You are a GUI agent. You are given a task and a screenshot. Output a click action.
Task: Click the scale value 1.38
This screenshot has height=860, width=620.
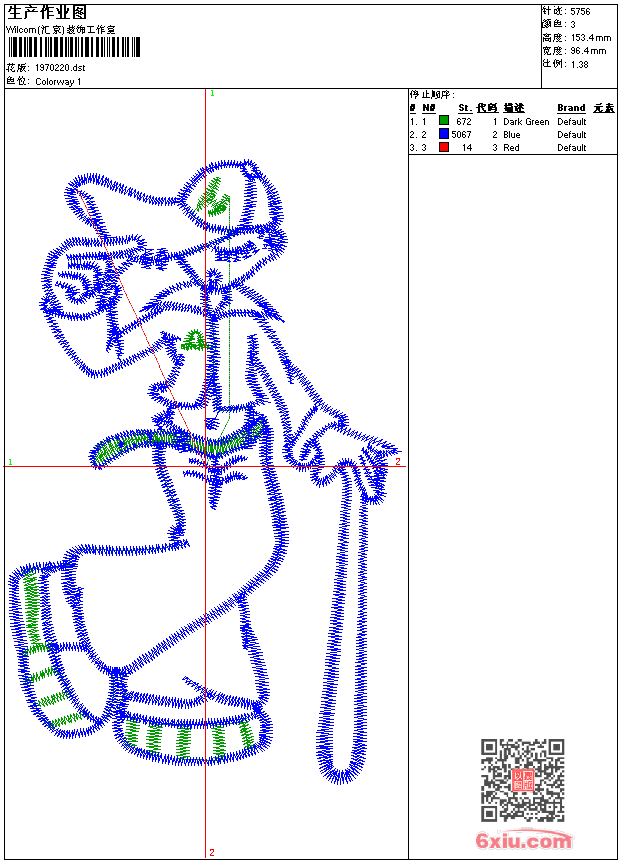tap(579, 64)
